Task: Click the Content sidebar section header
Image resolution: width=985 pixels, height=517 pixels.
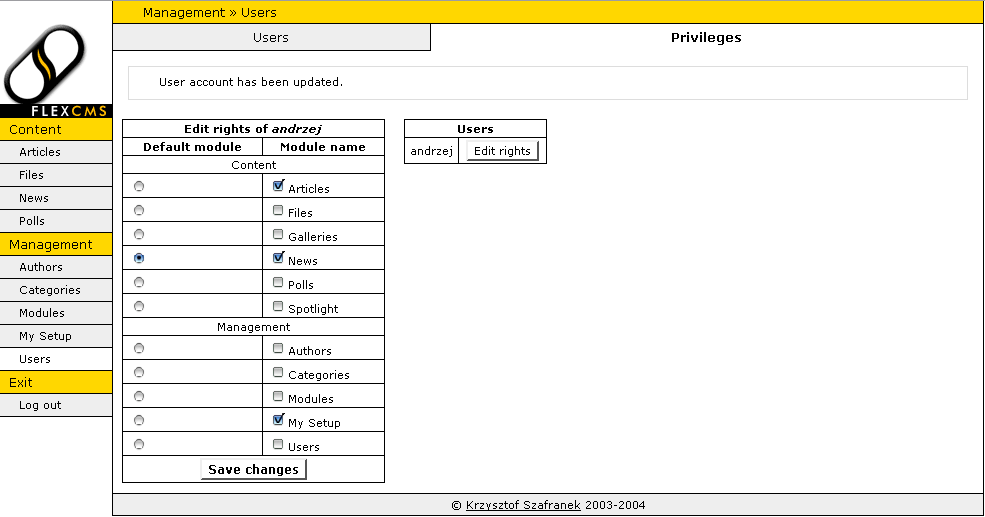Action: pos(56,129)
